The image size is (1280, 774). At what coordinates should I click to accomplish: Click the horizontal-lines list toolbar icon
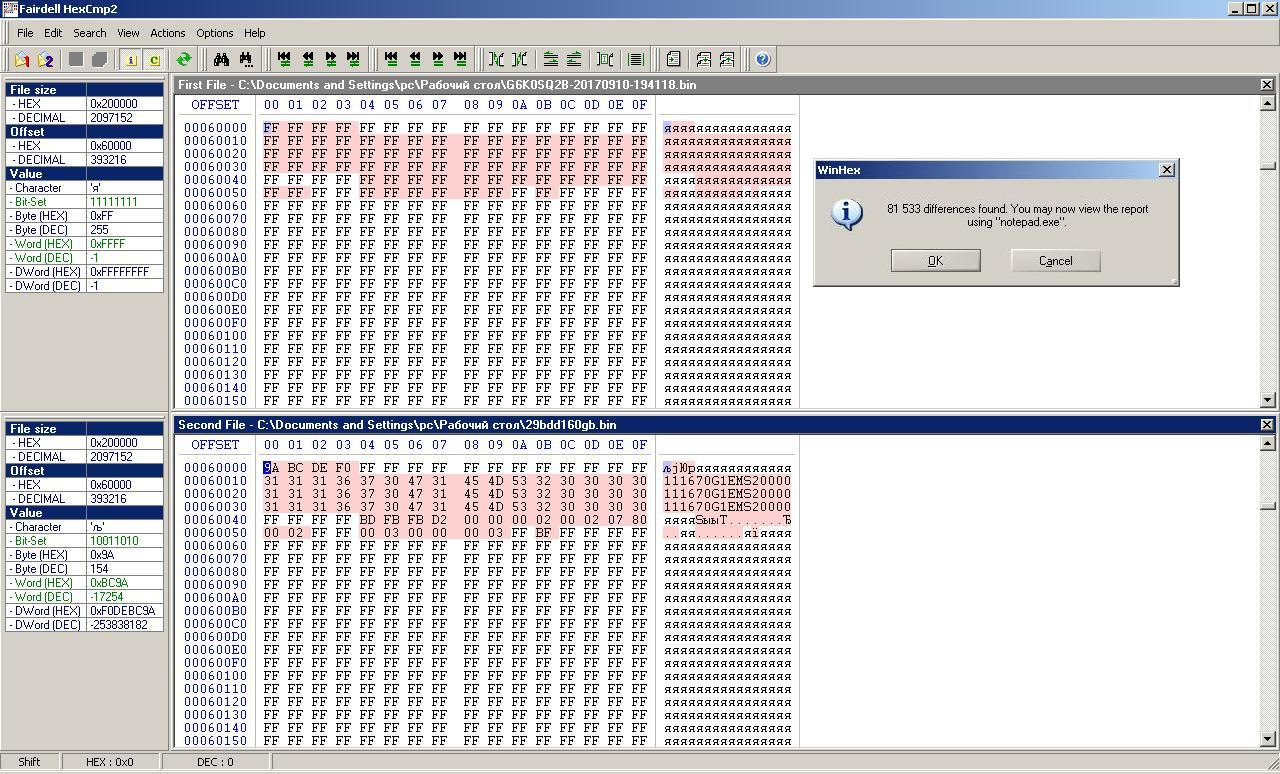(x=635, y=60)
